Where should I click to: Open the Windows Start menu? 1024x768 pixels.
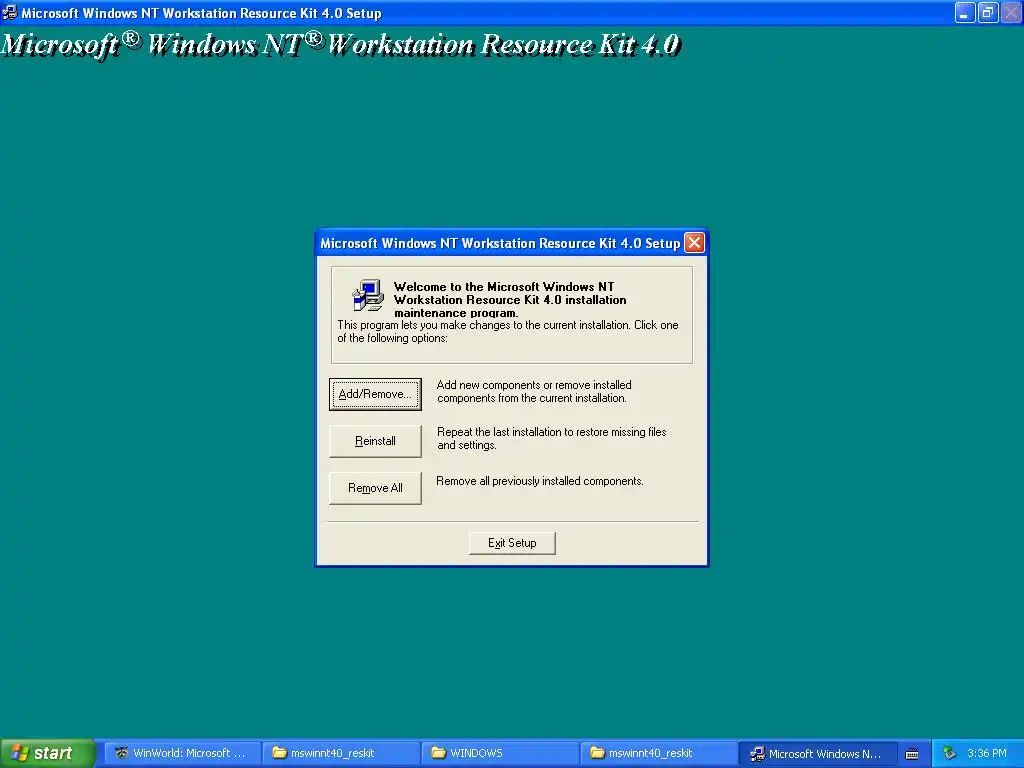coord(47,753)
